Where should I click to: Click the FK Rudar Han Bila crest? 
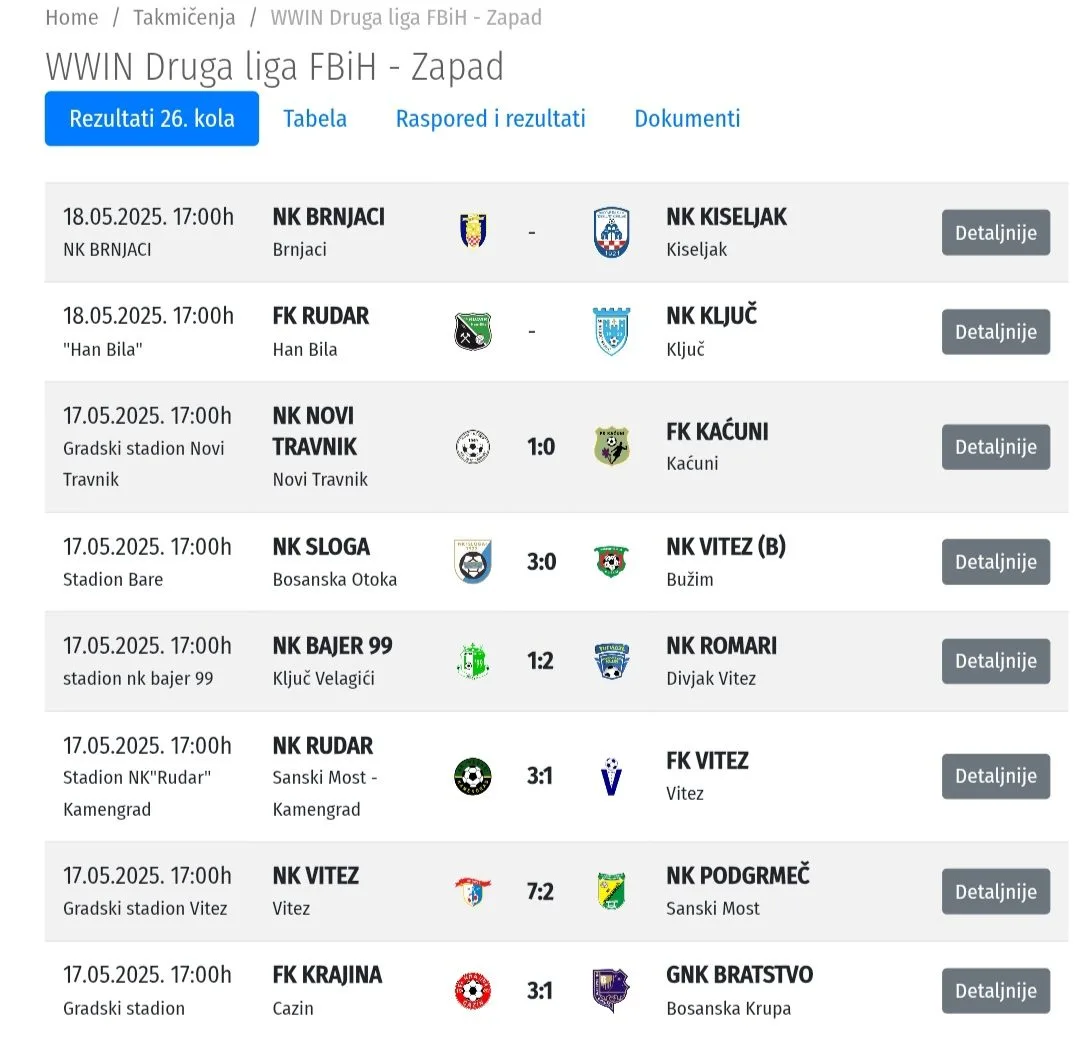coord(473,331)
